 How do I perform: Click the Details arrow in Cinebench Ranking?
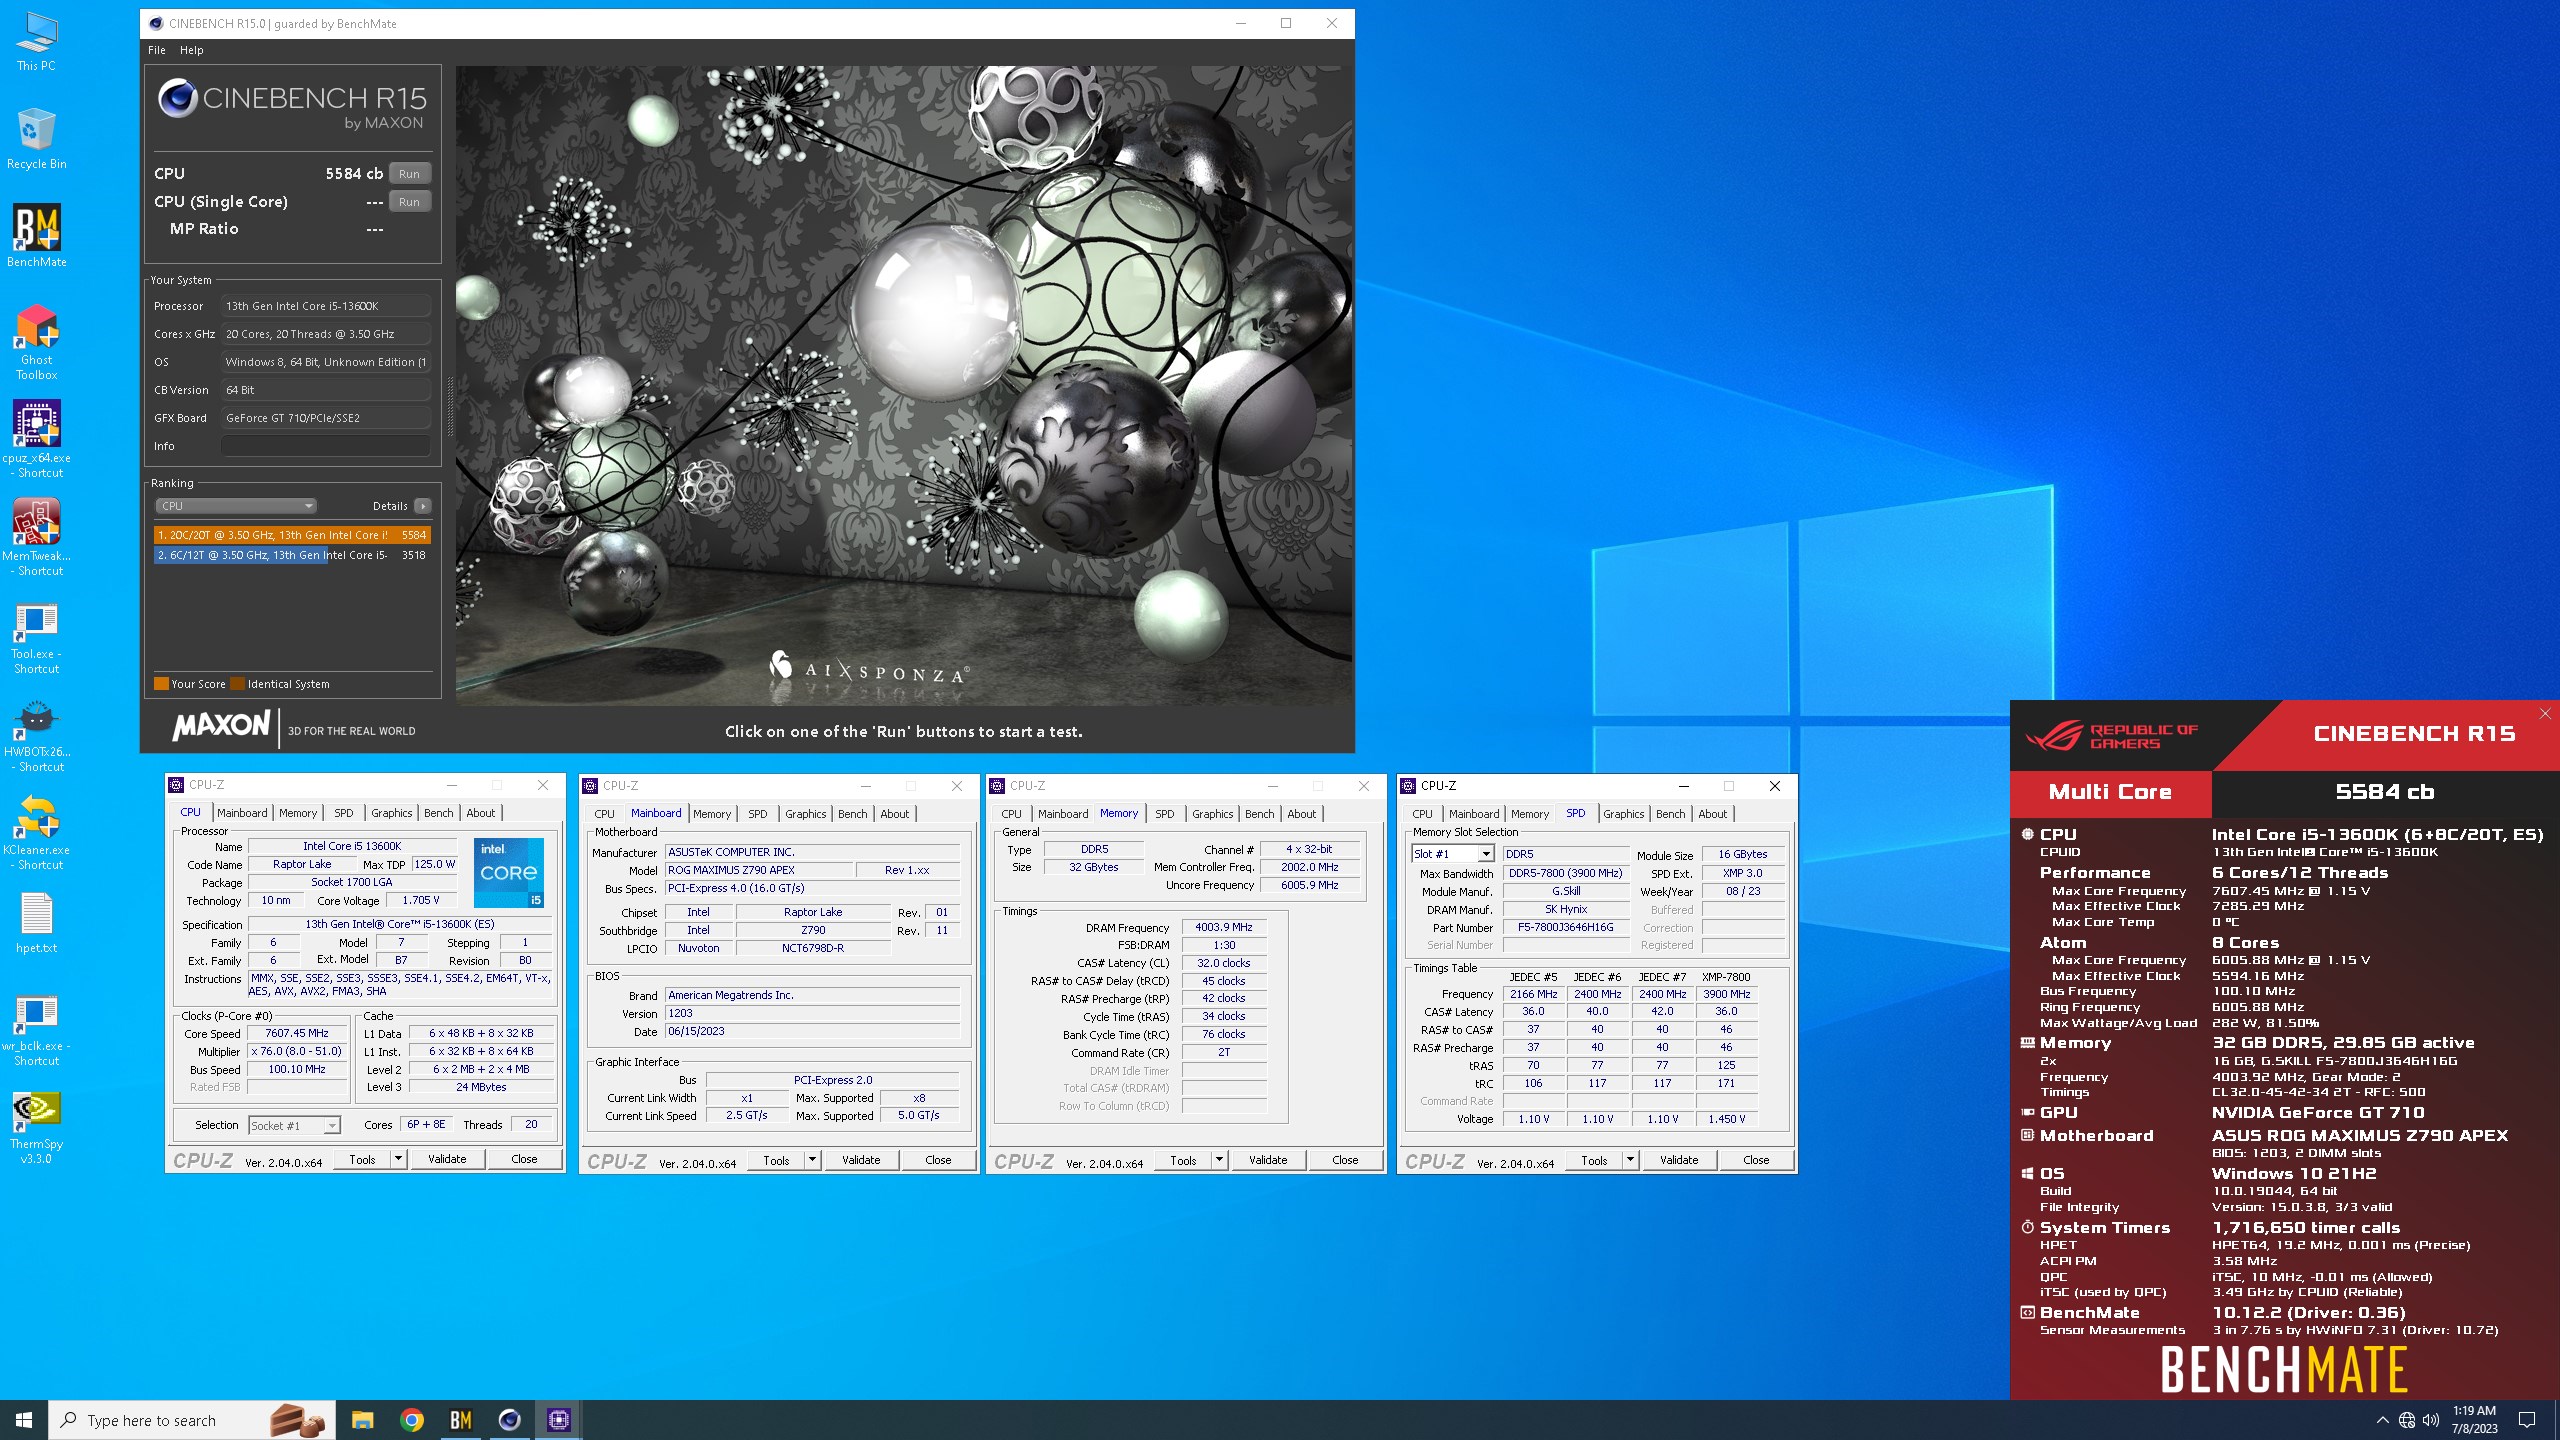423,506
